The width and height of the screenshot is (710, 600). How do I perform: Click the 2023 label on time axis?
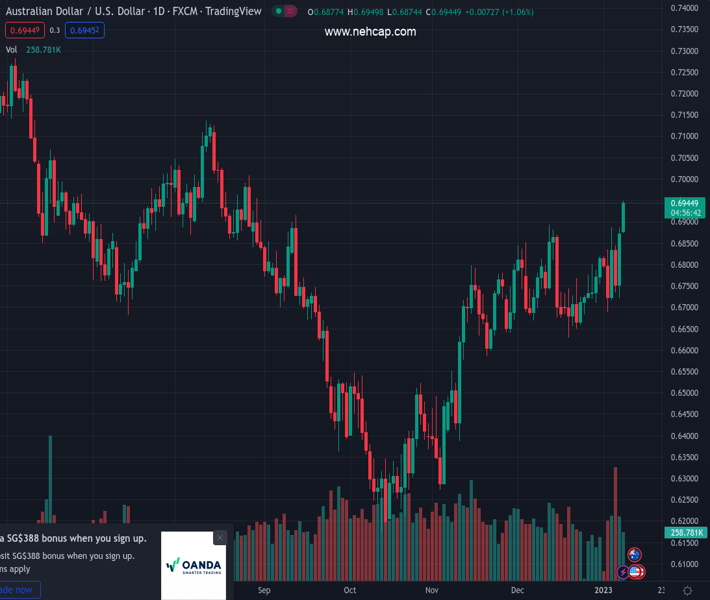[603, 590]
